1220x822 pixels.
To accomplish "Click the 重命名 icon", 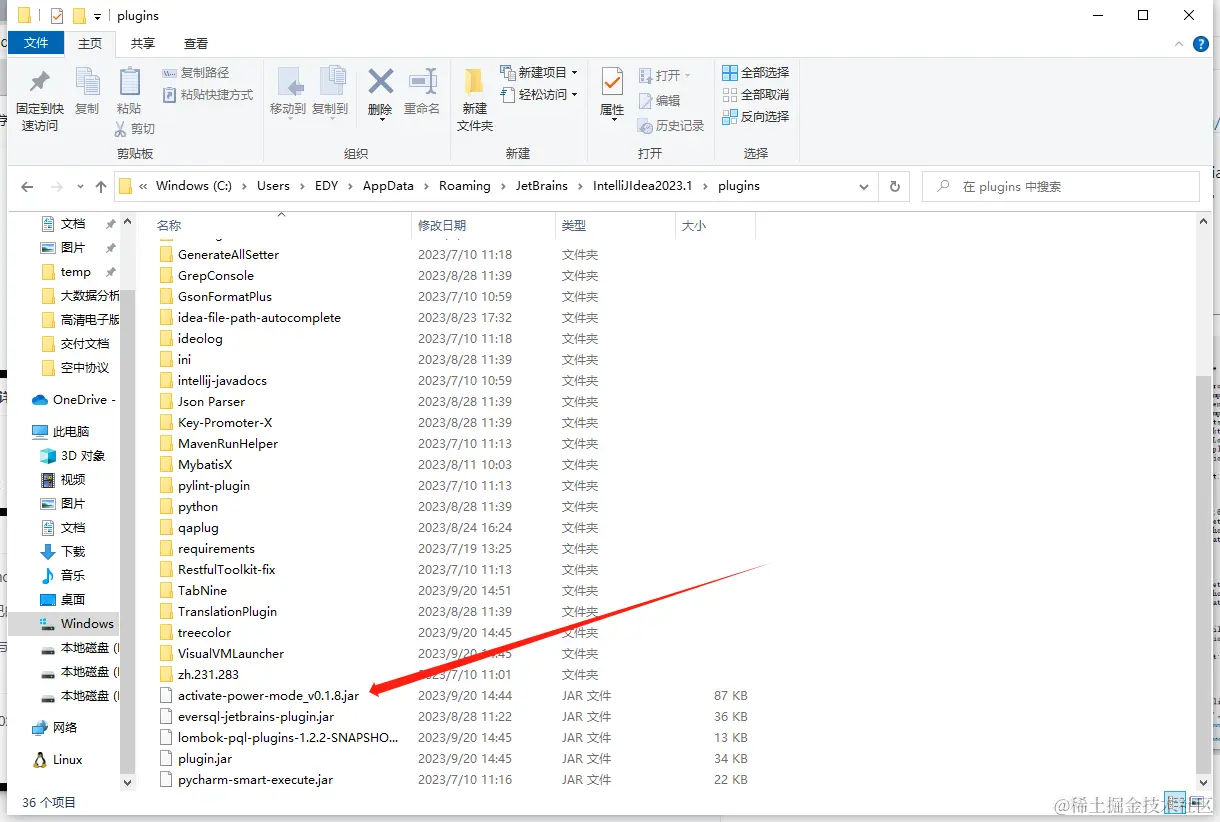I will tap(422, 82).
